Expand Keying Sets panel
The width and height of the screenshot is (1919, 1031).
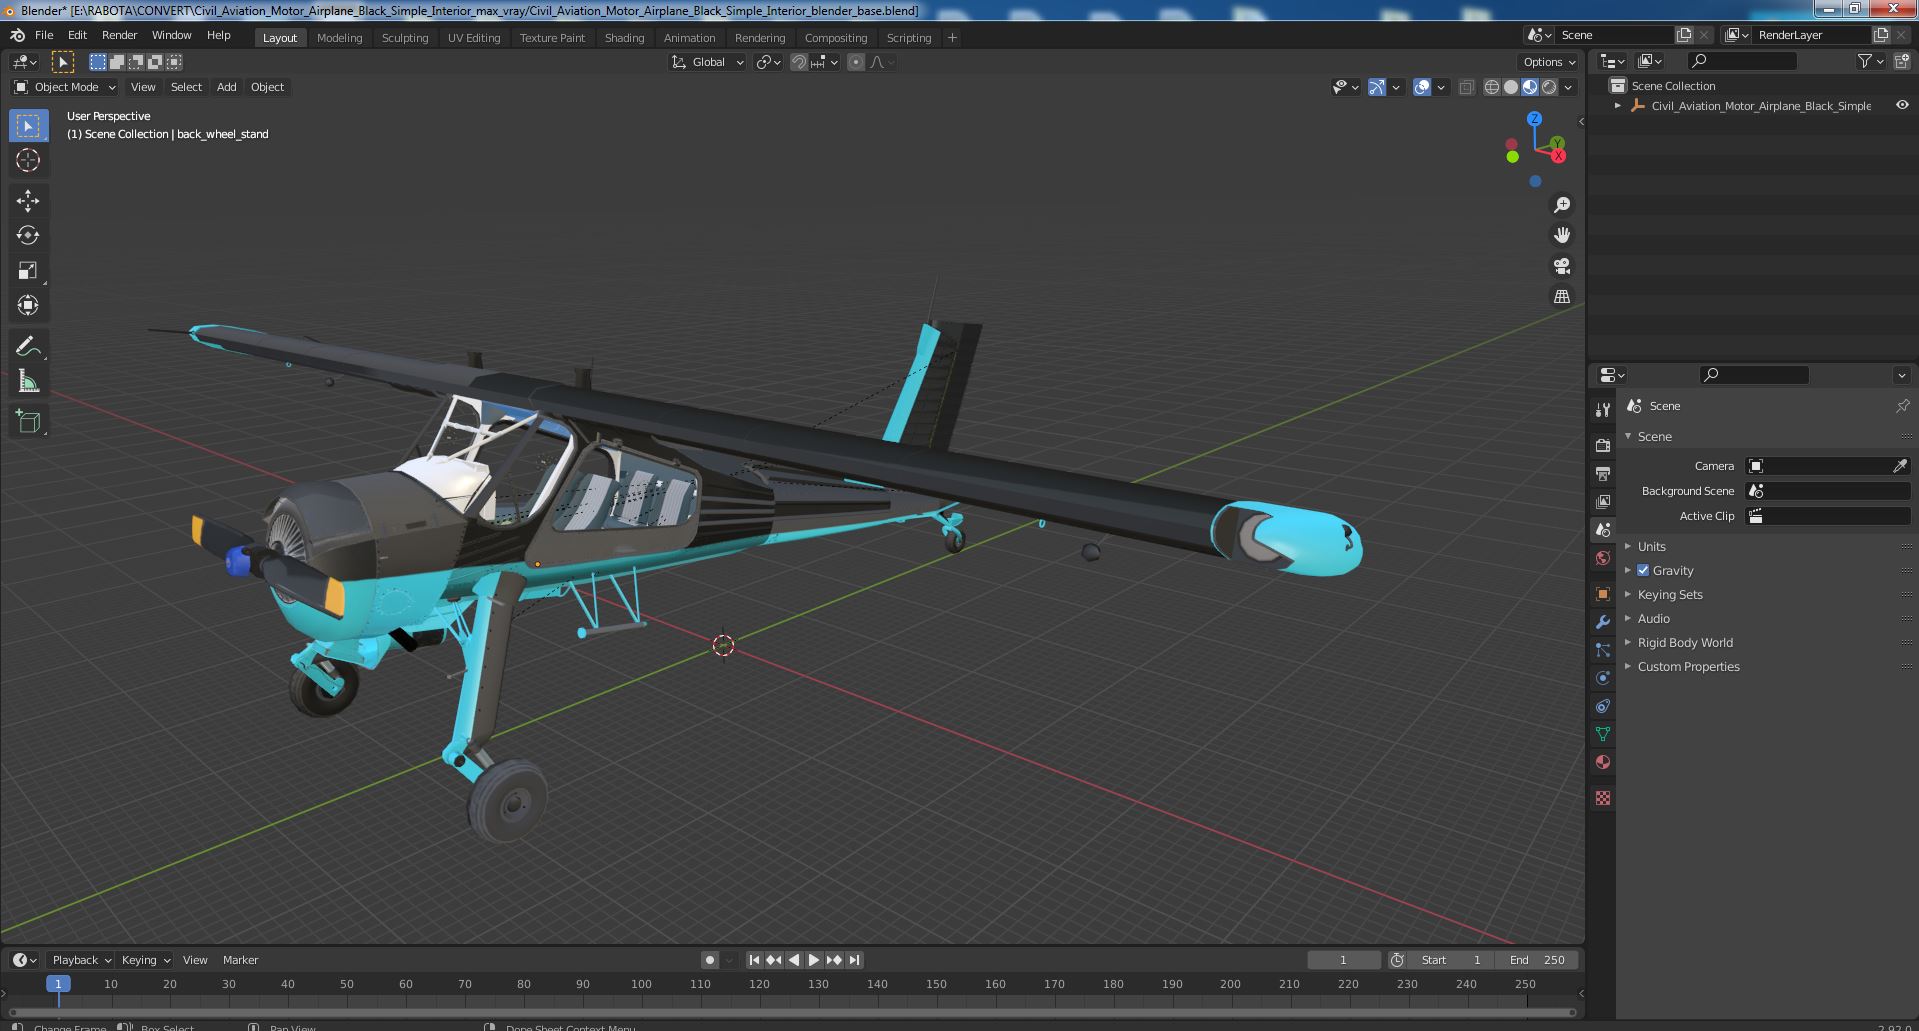pyautogui.click(x=1669, y=594)
